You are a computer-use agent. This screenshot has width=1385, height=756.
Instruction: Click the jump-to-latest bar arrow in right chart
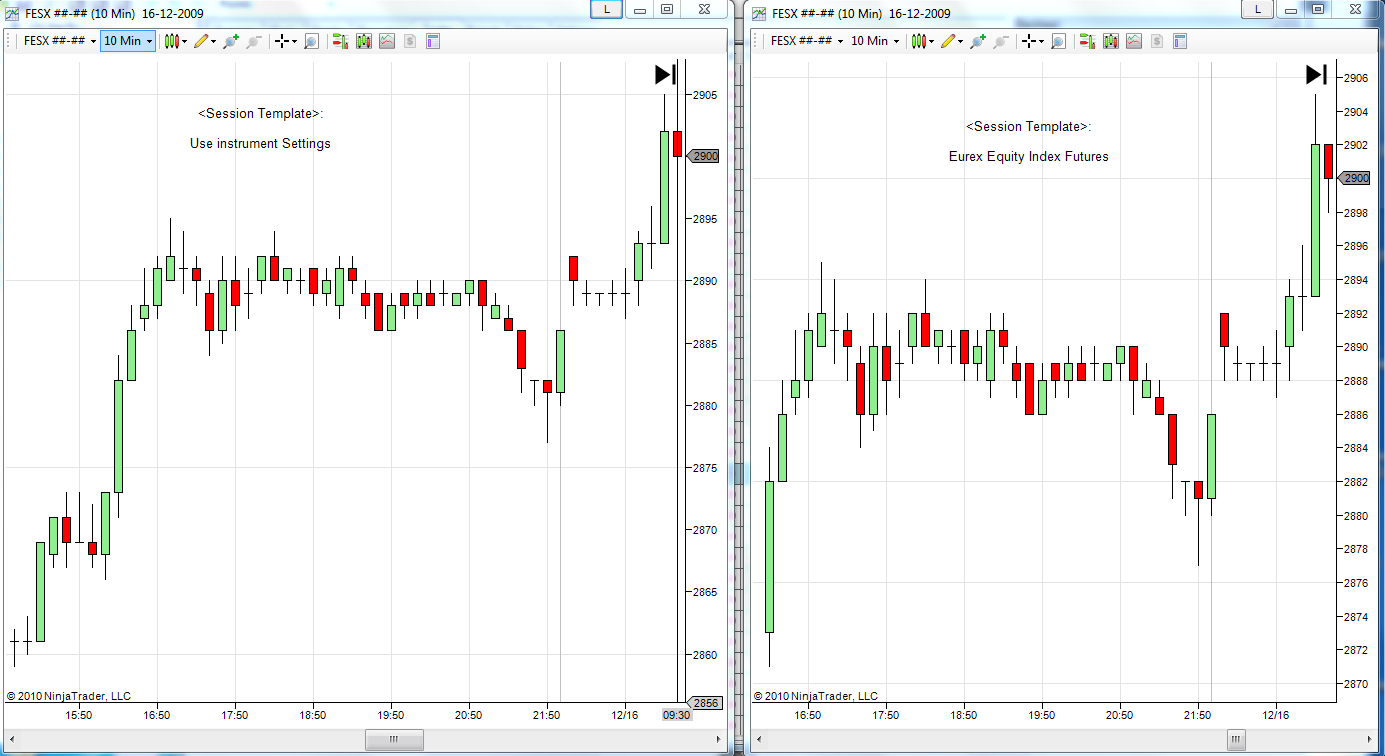1316,74
